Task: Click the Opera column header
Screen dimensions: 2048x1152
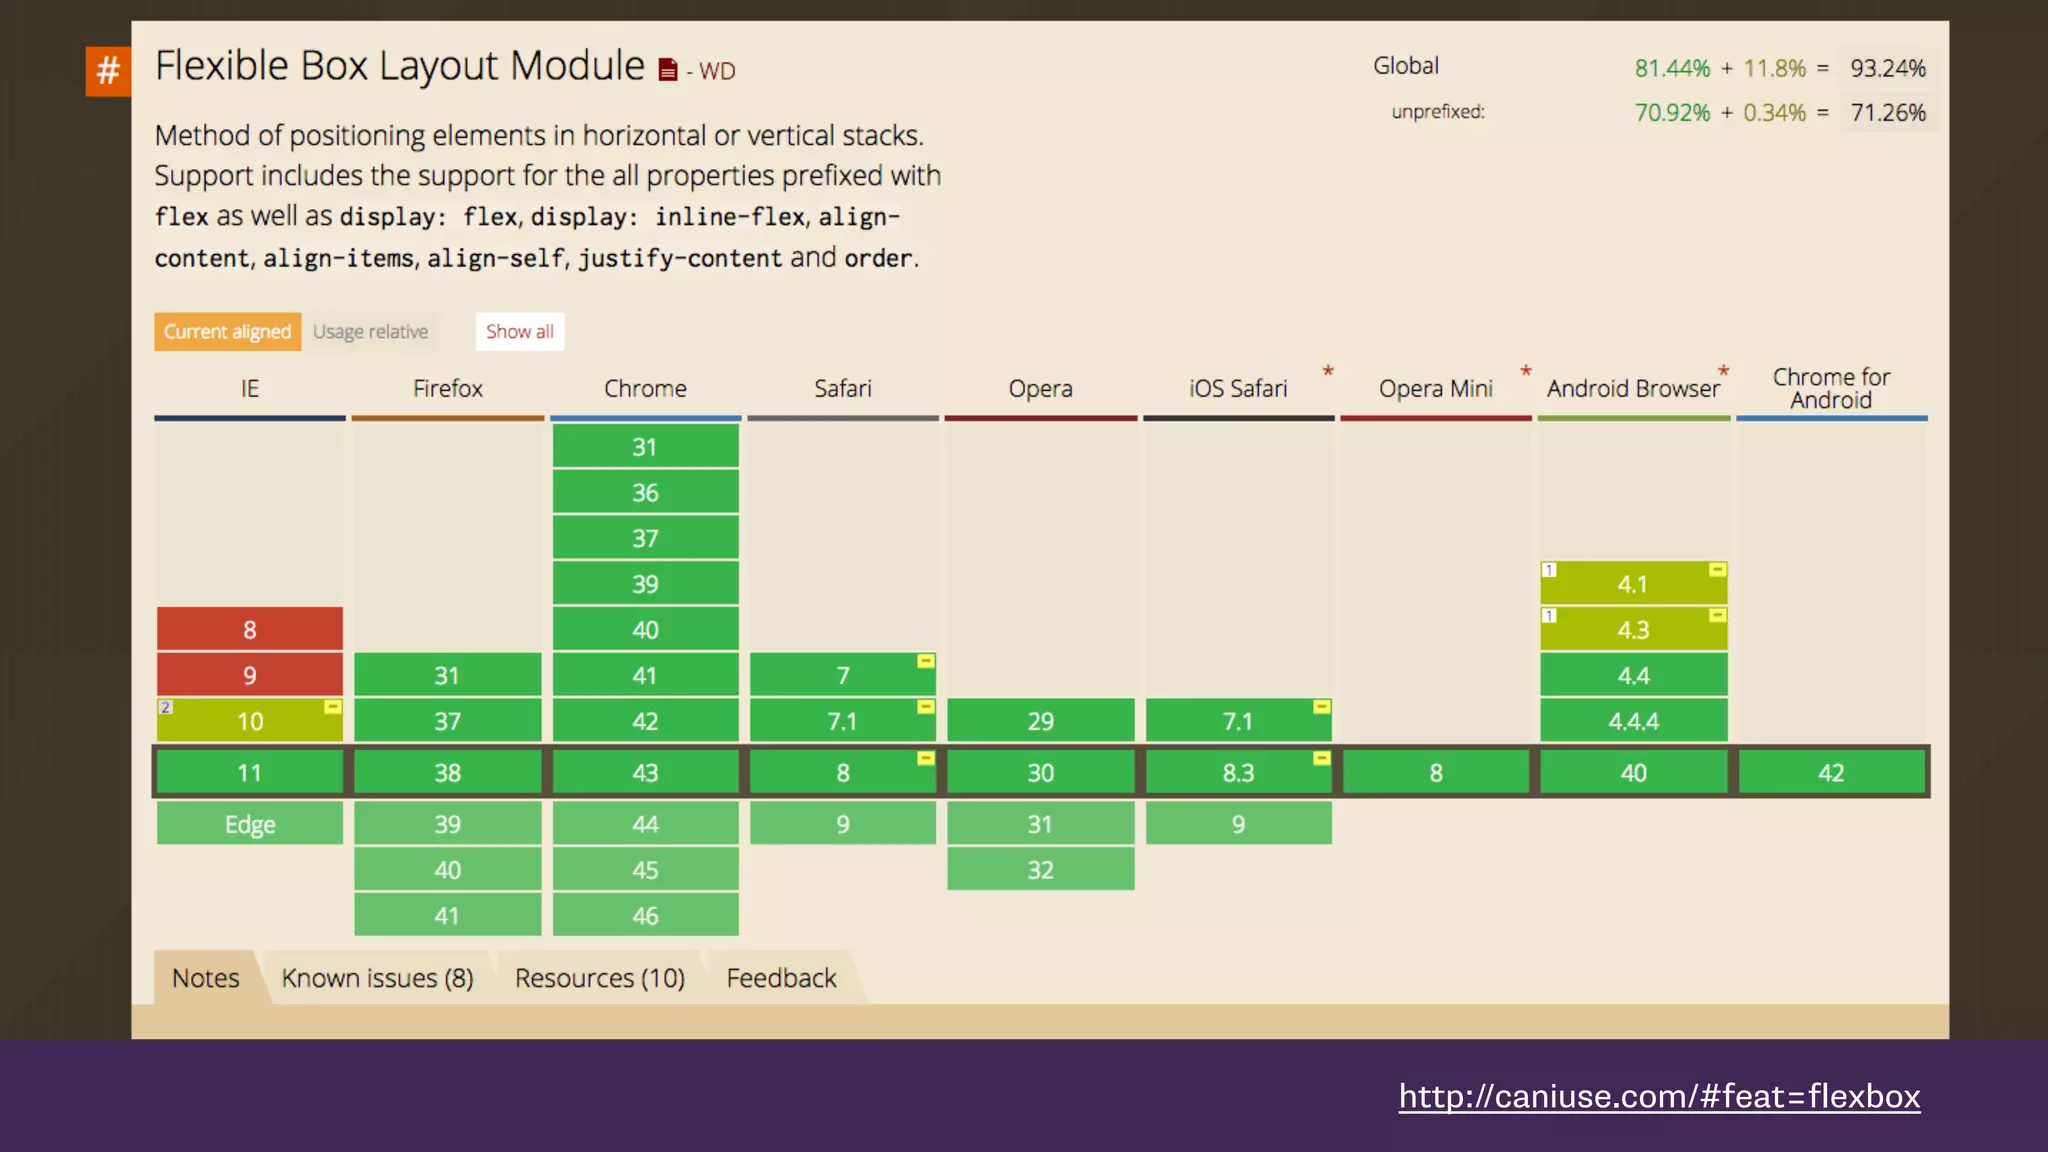Action: tap(1040, 389)
